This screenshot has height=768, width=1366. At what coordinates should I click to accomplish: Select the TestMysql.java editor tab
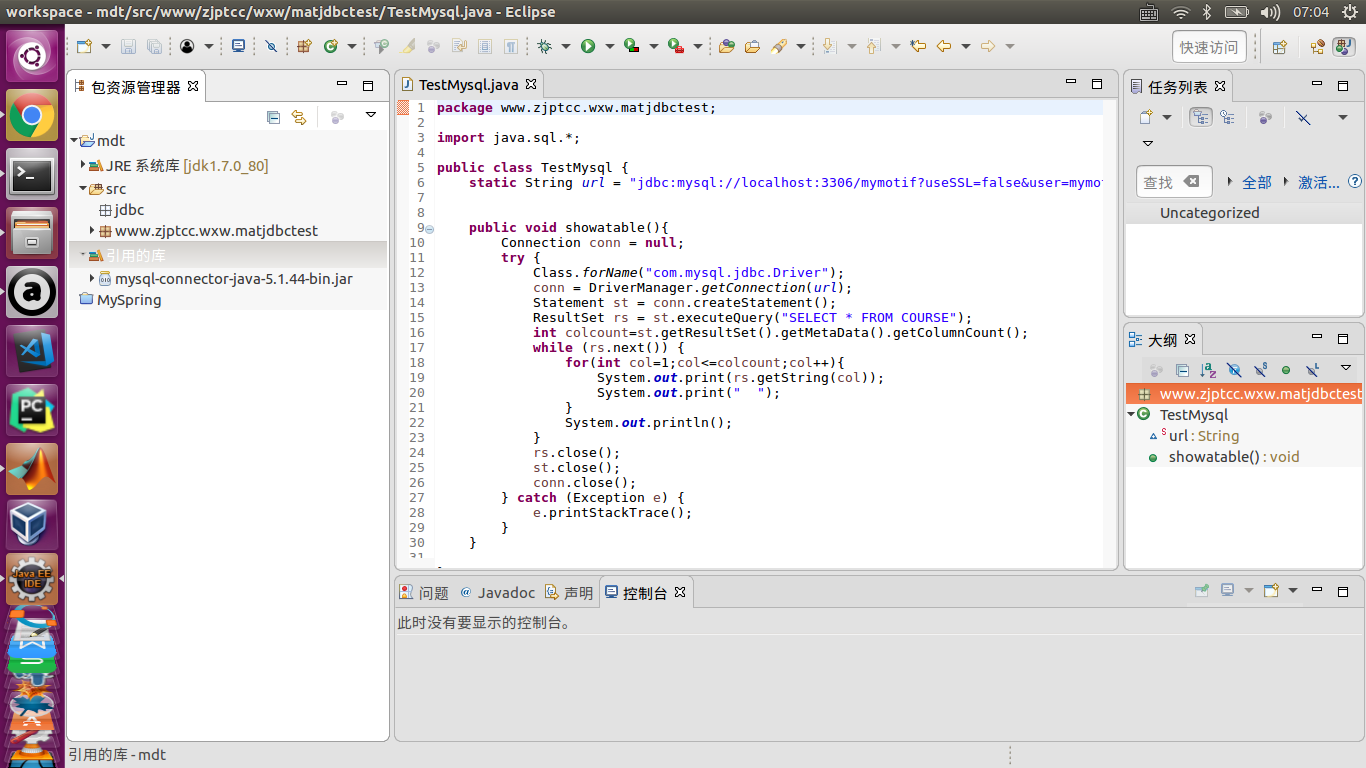pos(468,85)
